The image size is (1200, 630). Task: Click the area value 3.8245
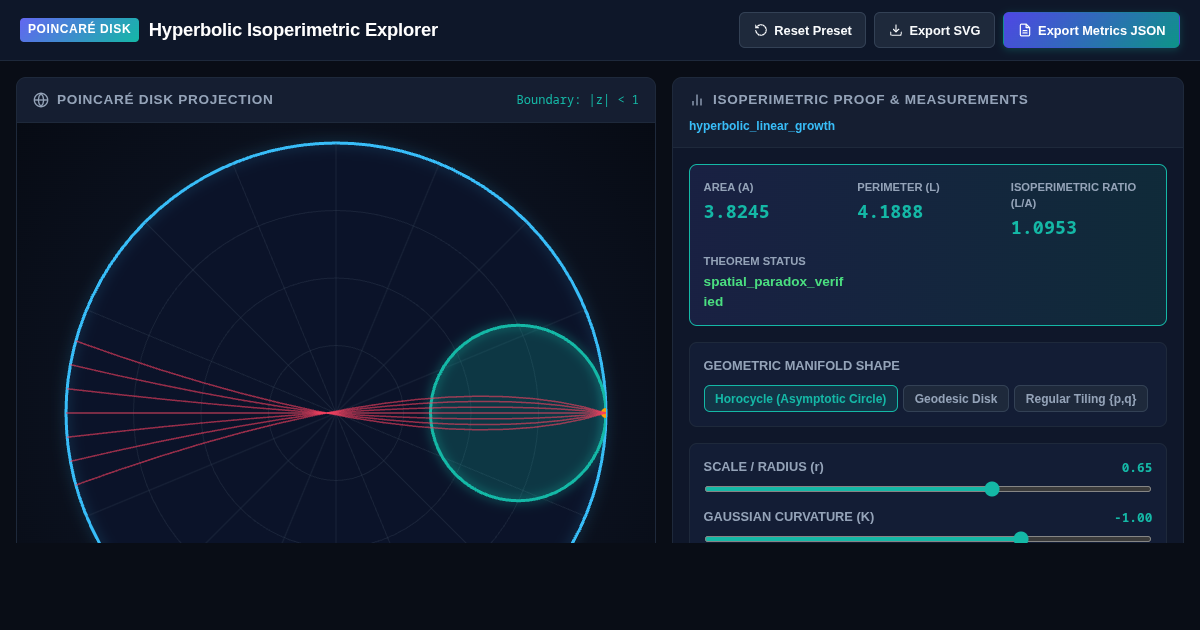737,212
